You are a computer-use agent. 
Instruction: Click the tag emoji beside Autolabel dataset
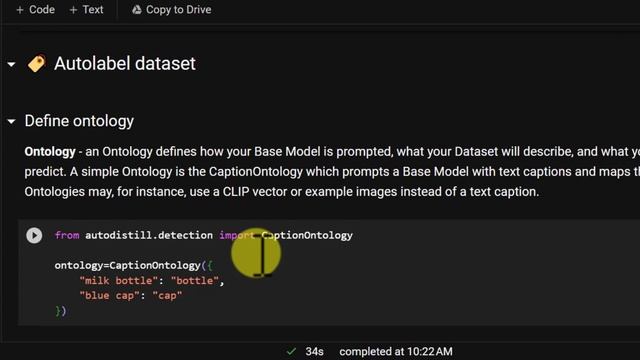36,64
